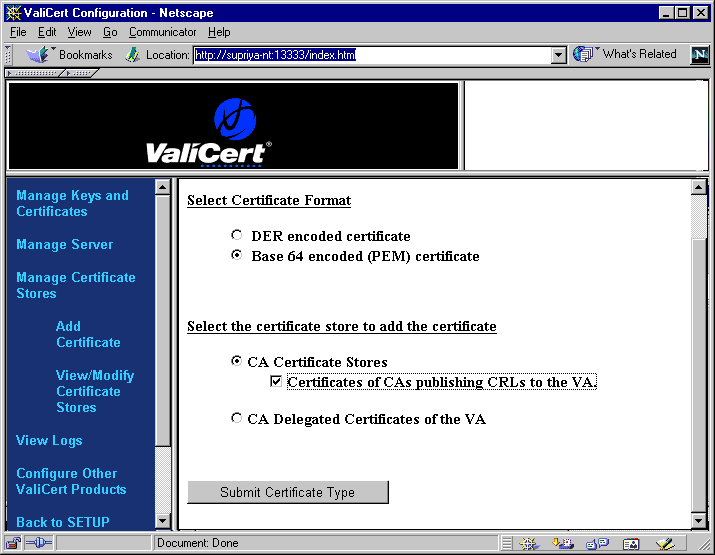Open the What's Related icon

click(x=585, y=54)
